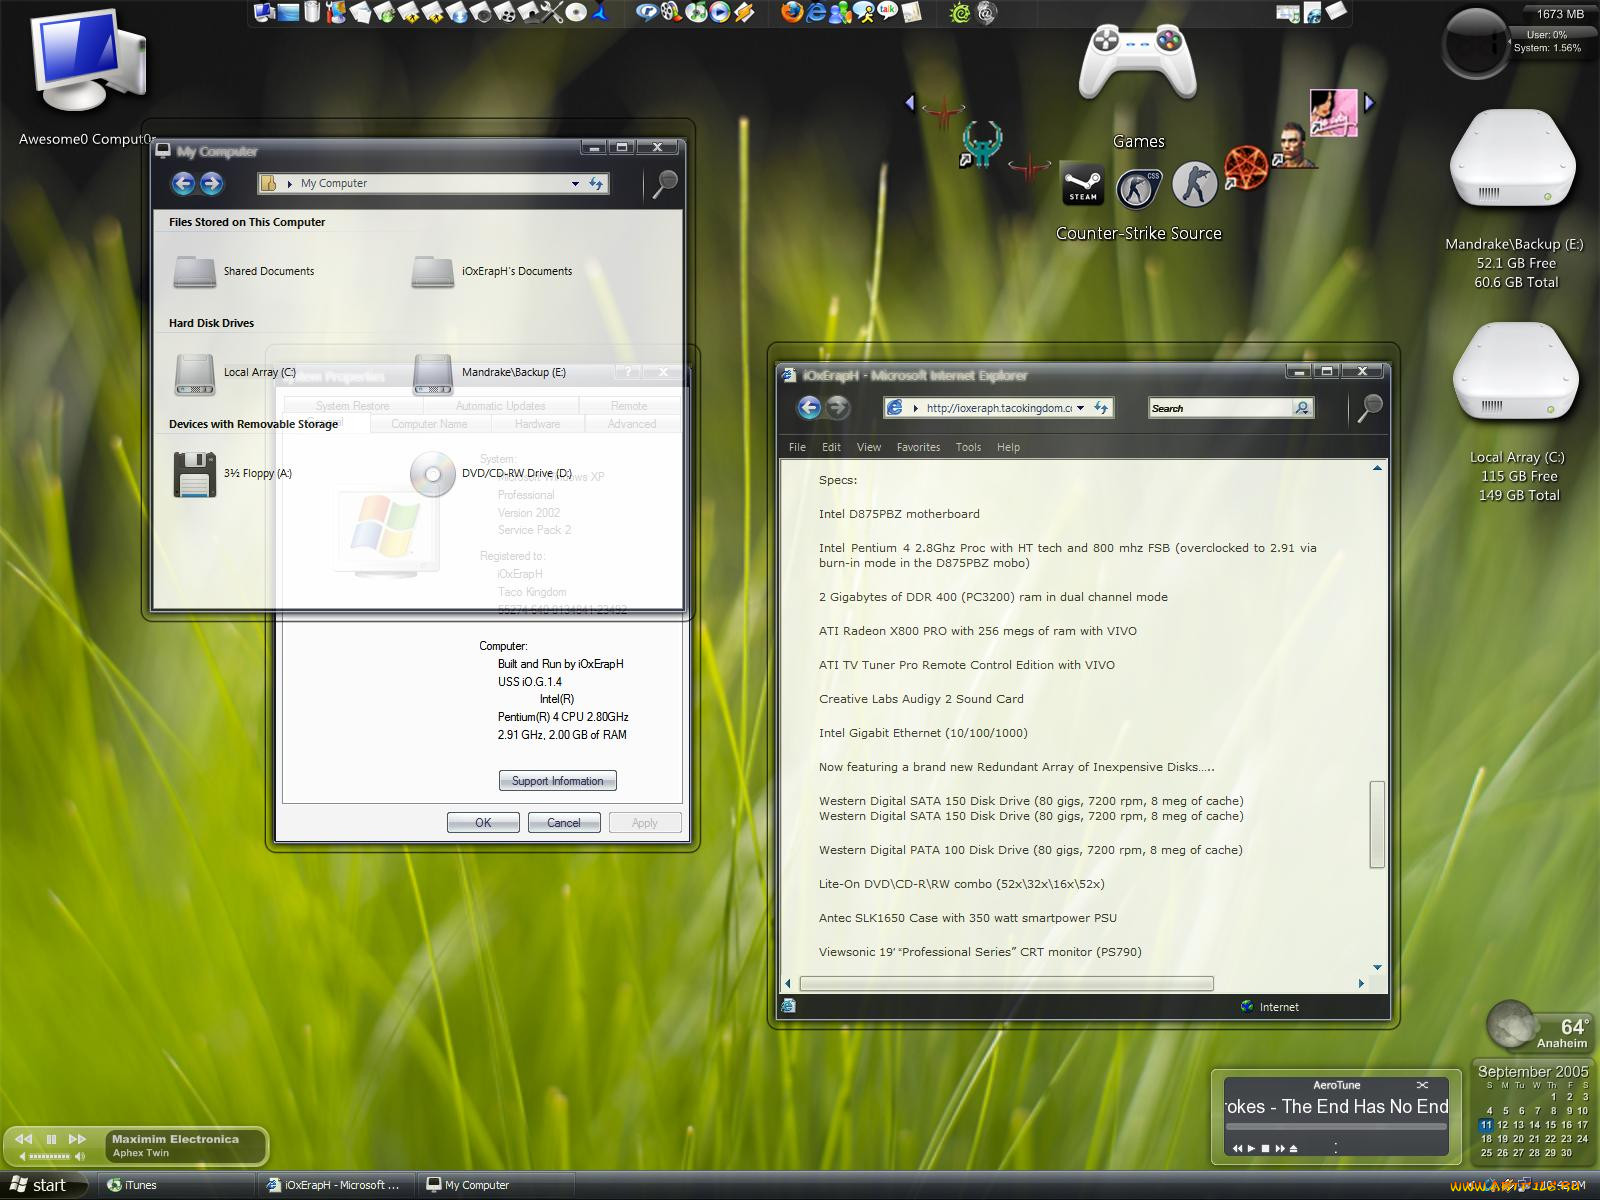The height and width of the screenshot is (1200, 1600).
Task: Launch Firefox from the top dock
Action: (x=792, y=12)
